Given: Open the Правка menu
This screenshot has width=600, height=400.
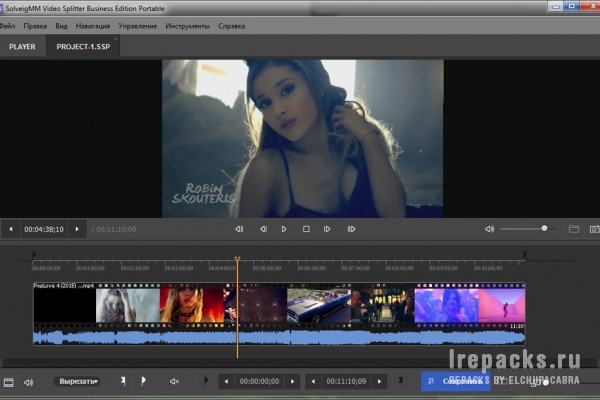Looking at the screenshot, I should point(35,26).
